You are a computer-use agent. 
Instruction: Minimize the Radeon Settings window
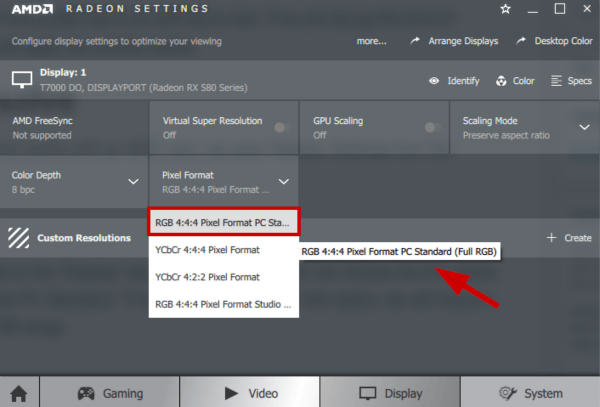(532, 12)
